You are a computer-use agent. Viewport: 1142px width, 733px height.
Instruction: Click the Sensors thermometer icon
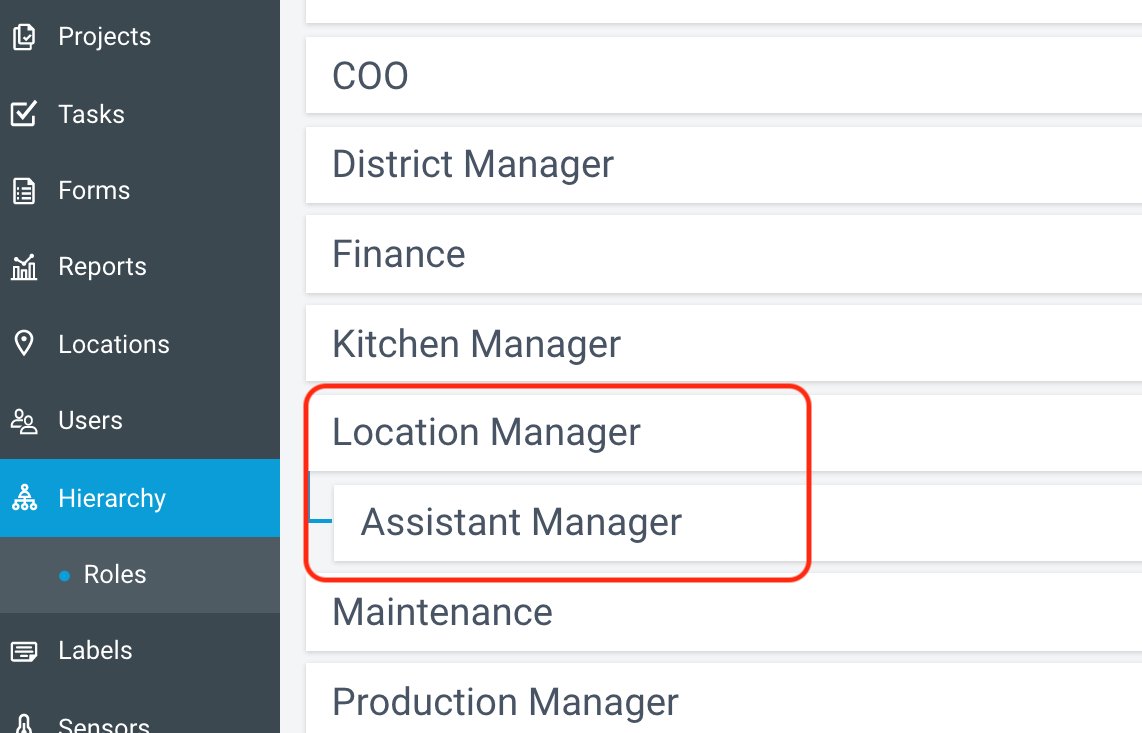23,724
